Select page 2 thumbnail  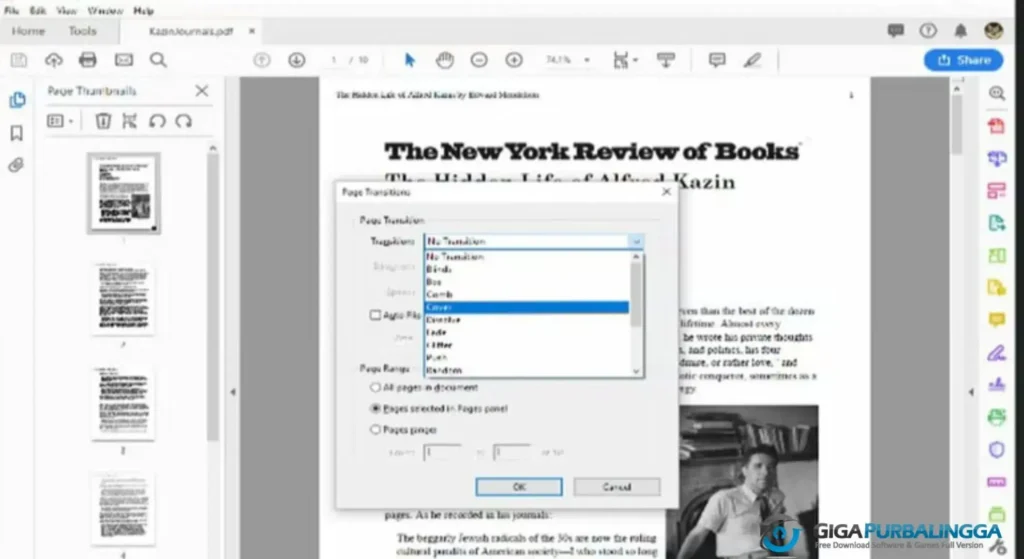click(x=123, y=298)
